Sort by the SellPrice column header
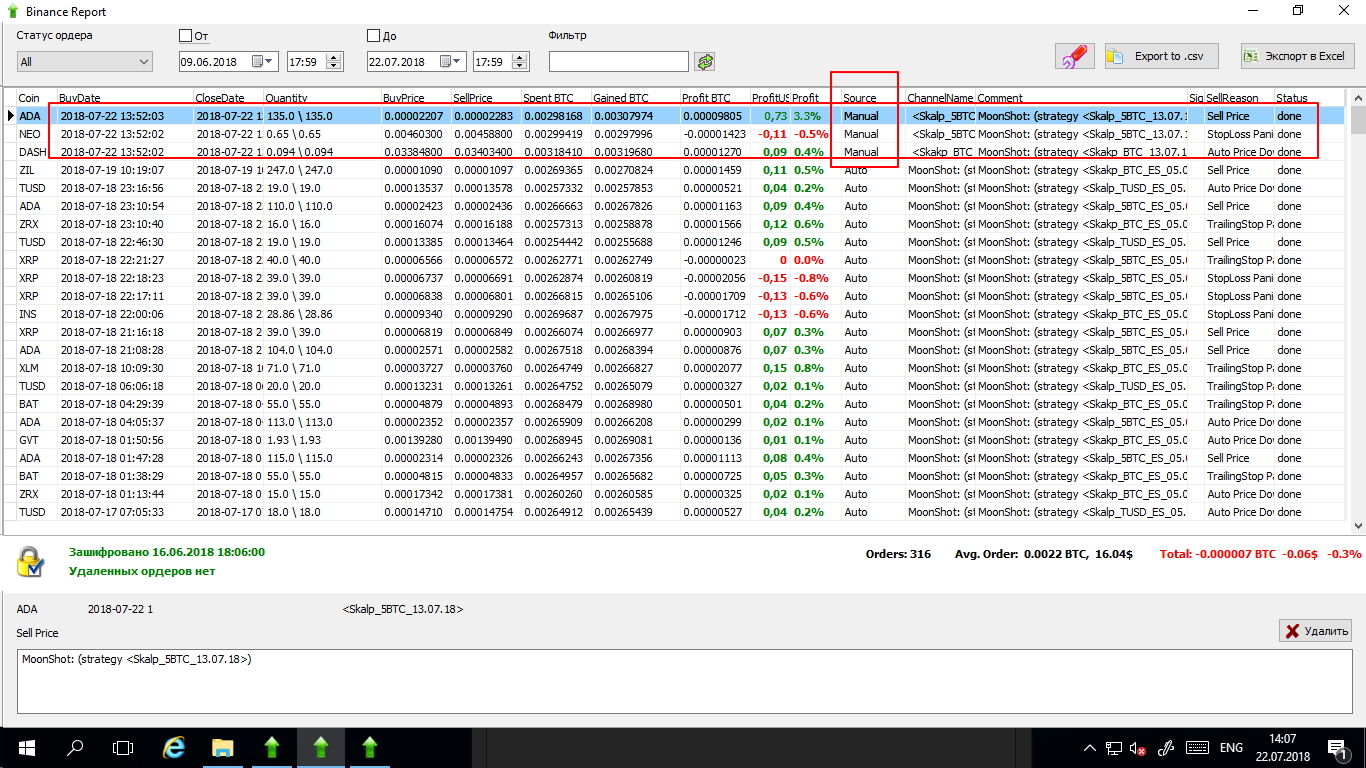This screenshot has width=1366, height=768. coord(486,98)
